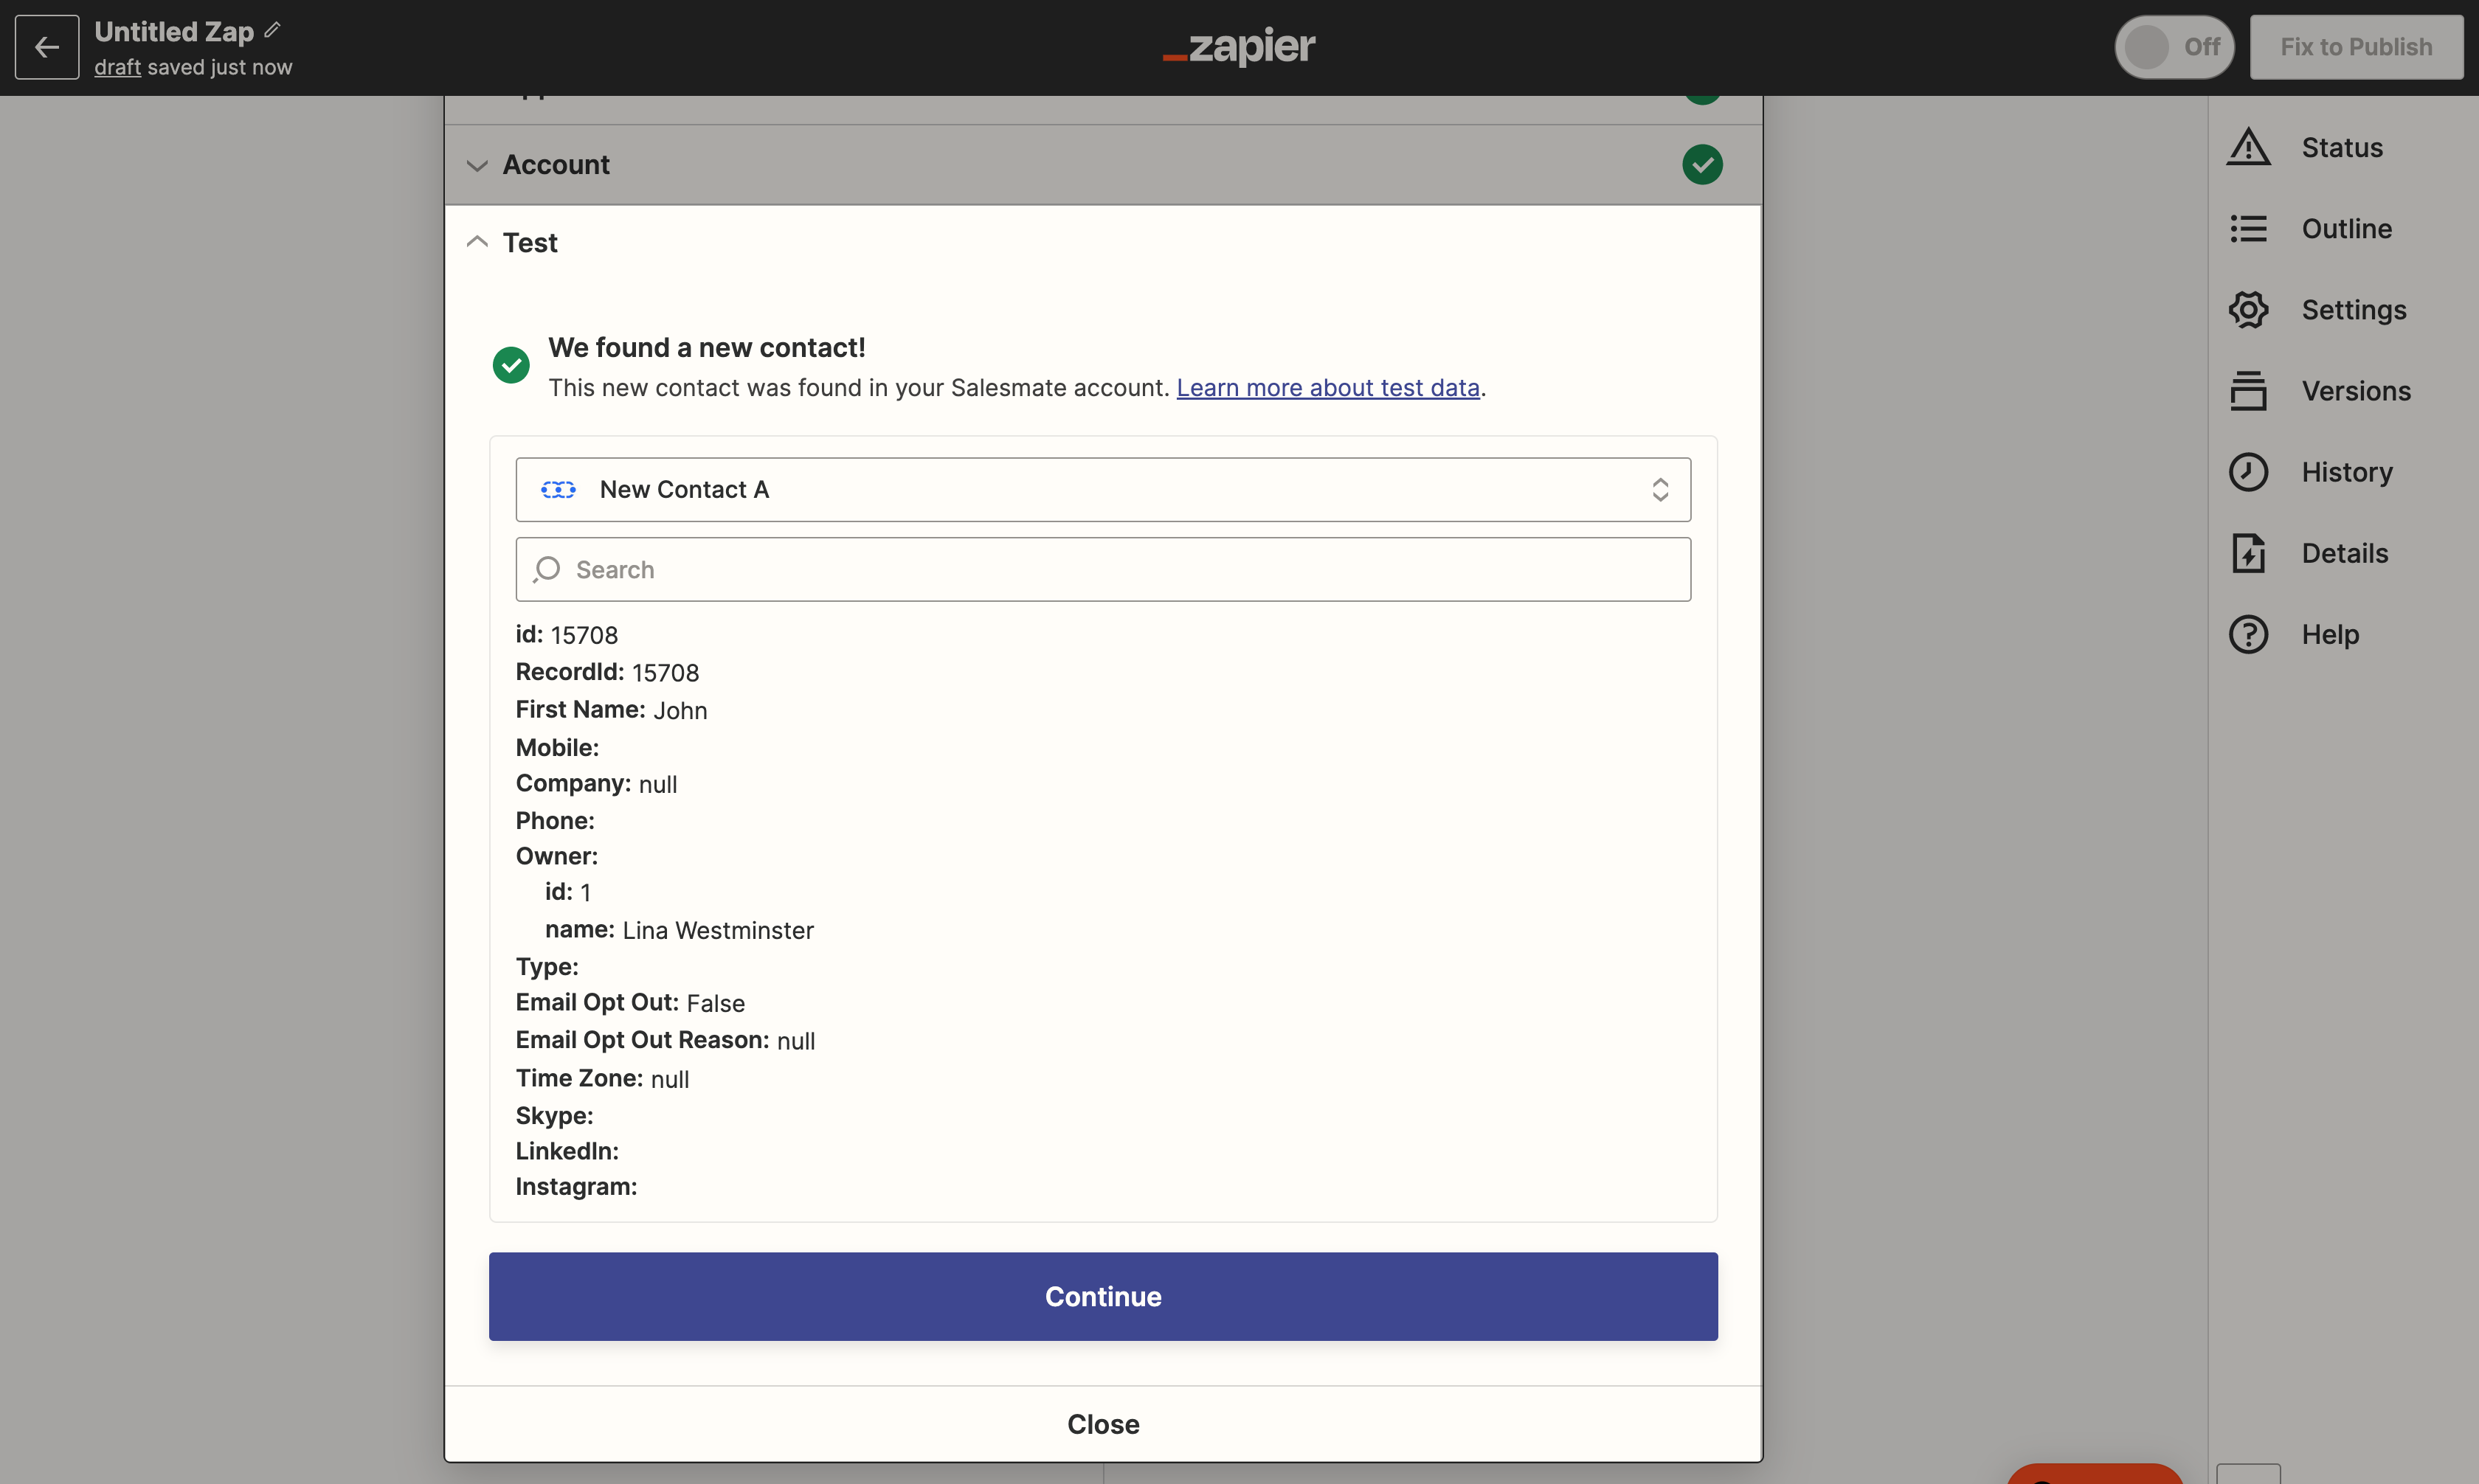This screenshot has height=1484, width=2479.
Task: Expand the Account section
Action: point(476,165)
